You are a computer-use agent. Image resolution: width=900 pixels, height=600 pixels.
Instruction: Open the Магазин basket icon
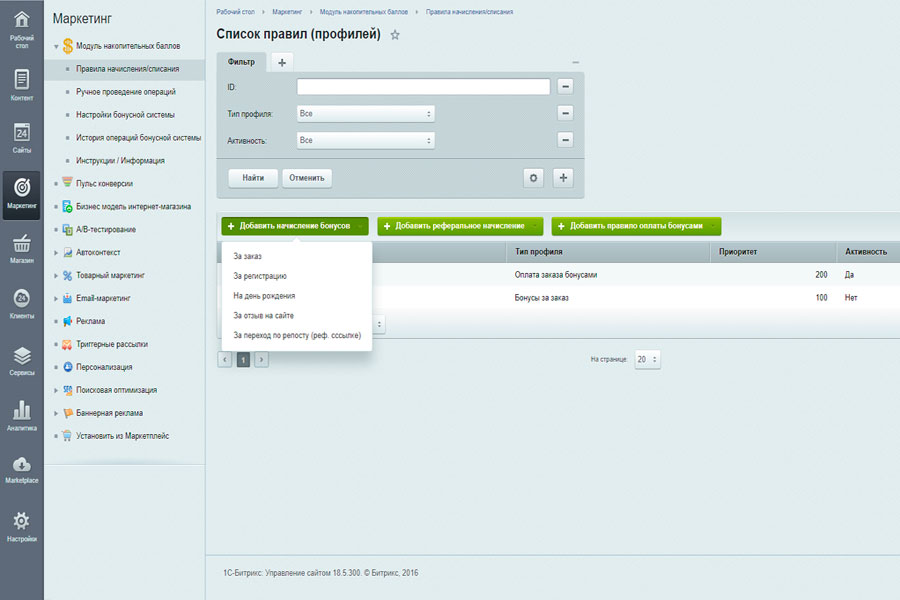pos(21,248)
